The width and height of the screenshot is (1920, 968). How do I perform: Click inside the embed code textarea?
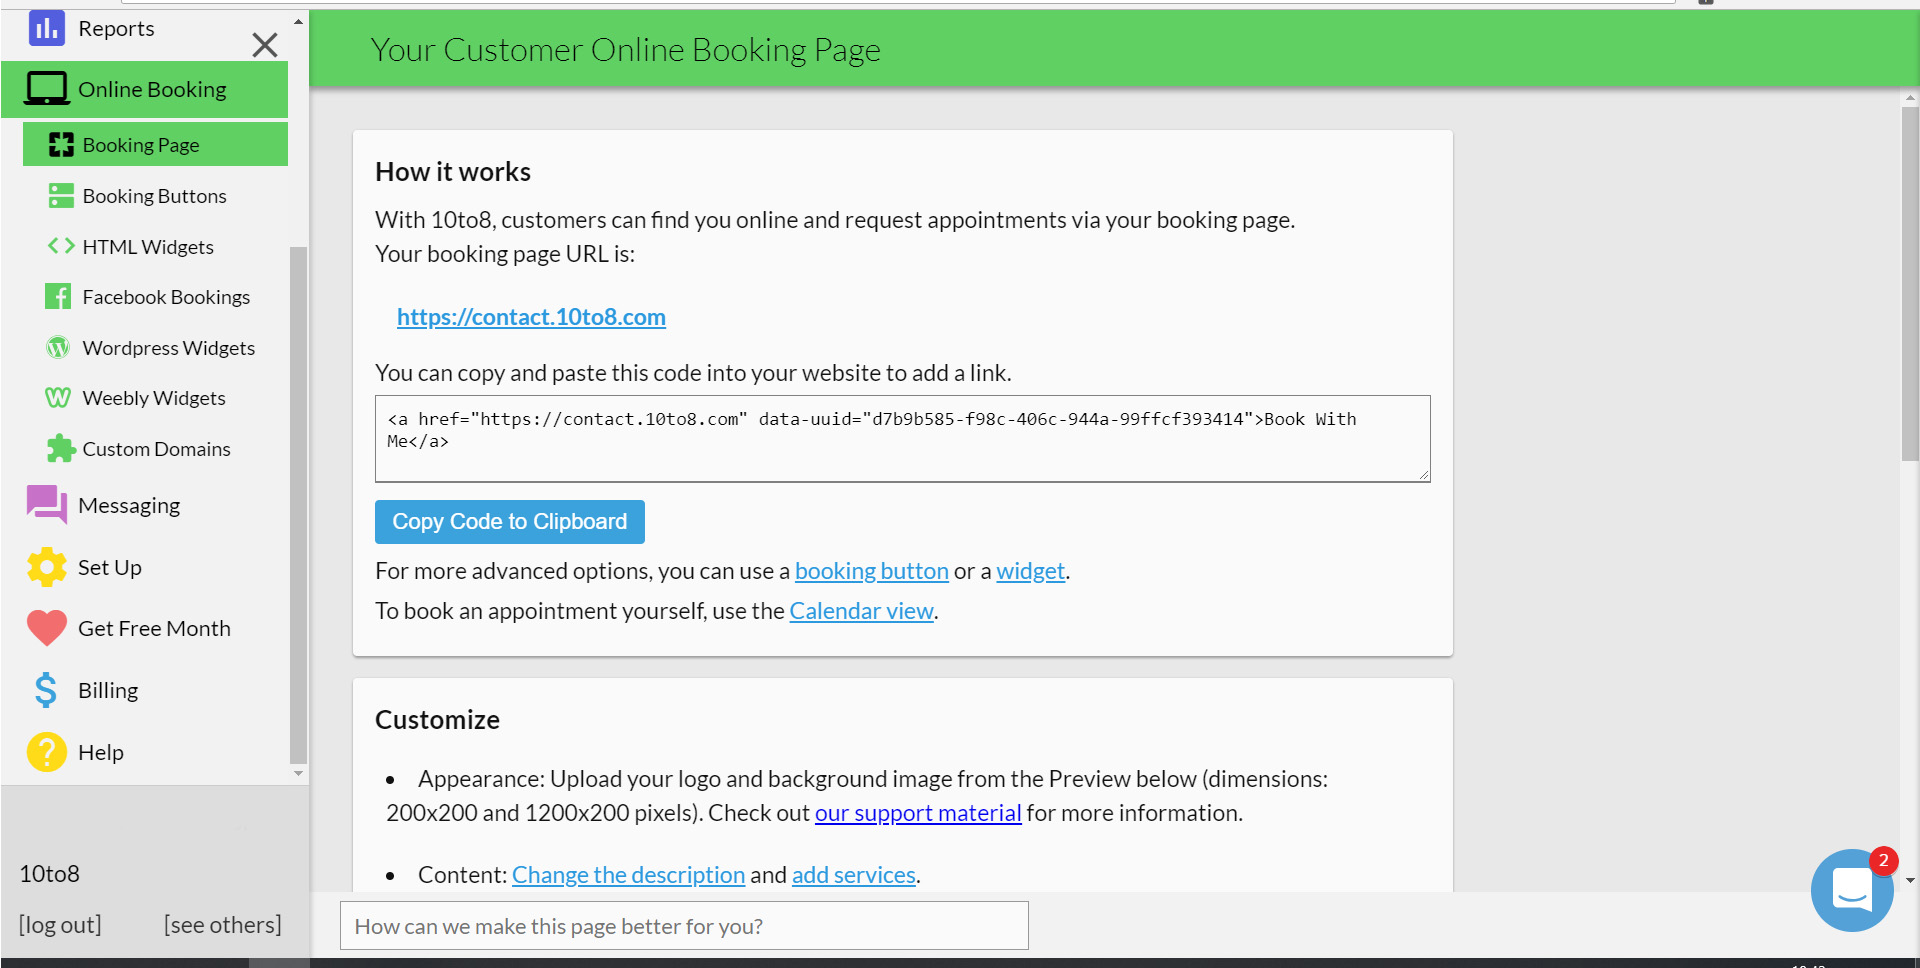[903, 439]
